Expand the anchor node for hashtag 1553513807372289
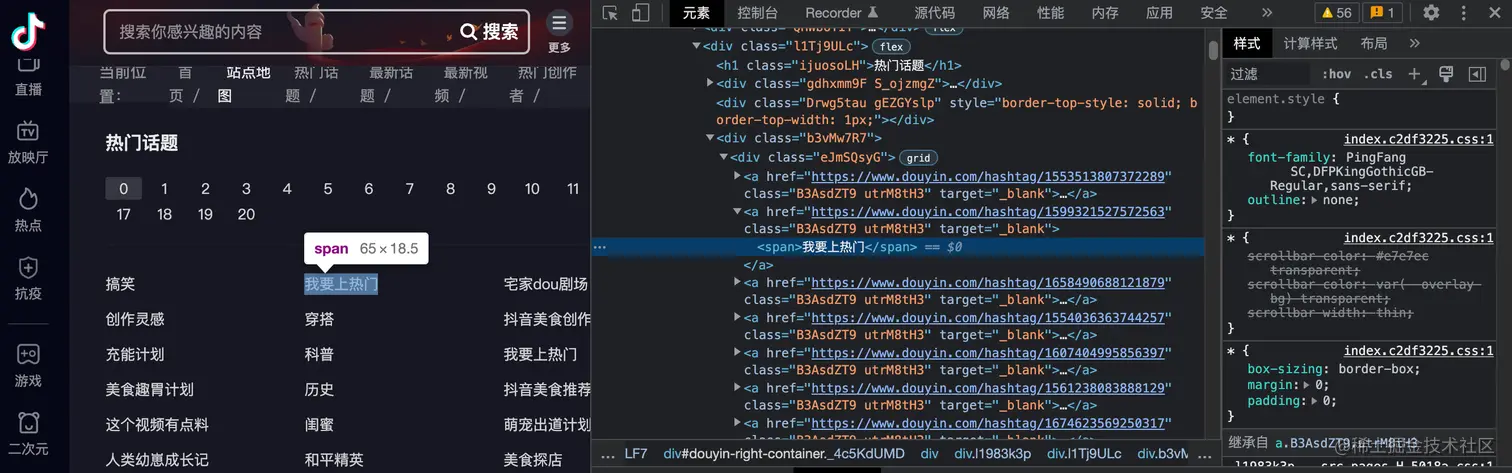The image size is (1512, 473). (x=738, y=175)
